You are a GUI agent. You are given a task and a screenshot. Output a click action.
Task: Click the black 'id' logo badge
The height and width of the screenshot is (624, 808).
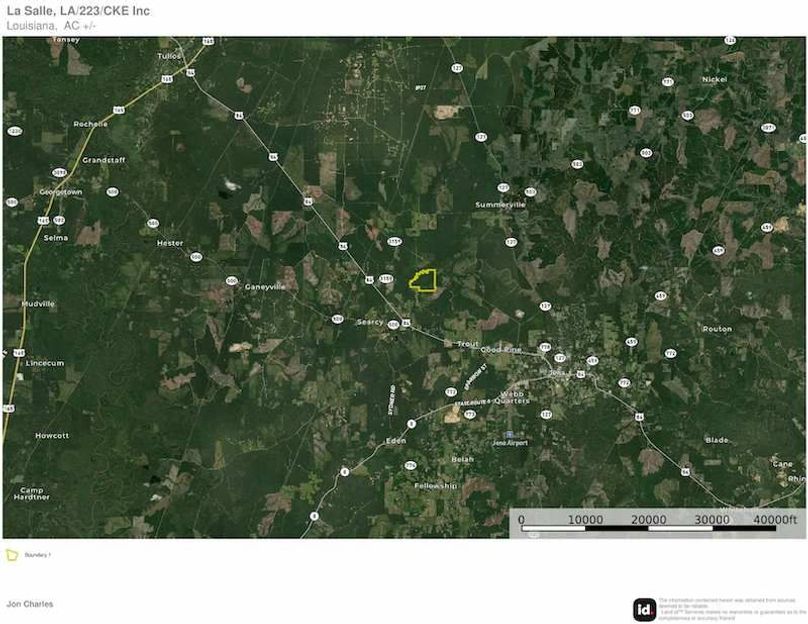pos(645,609)
